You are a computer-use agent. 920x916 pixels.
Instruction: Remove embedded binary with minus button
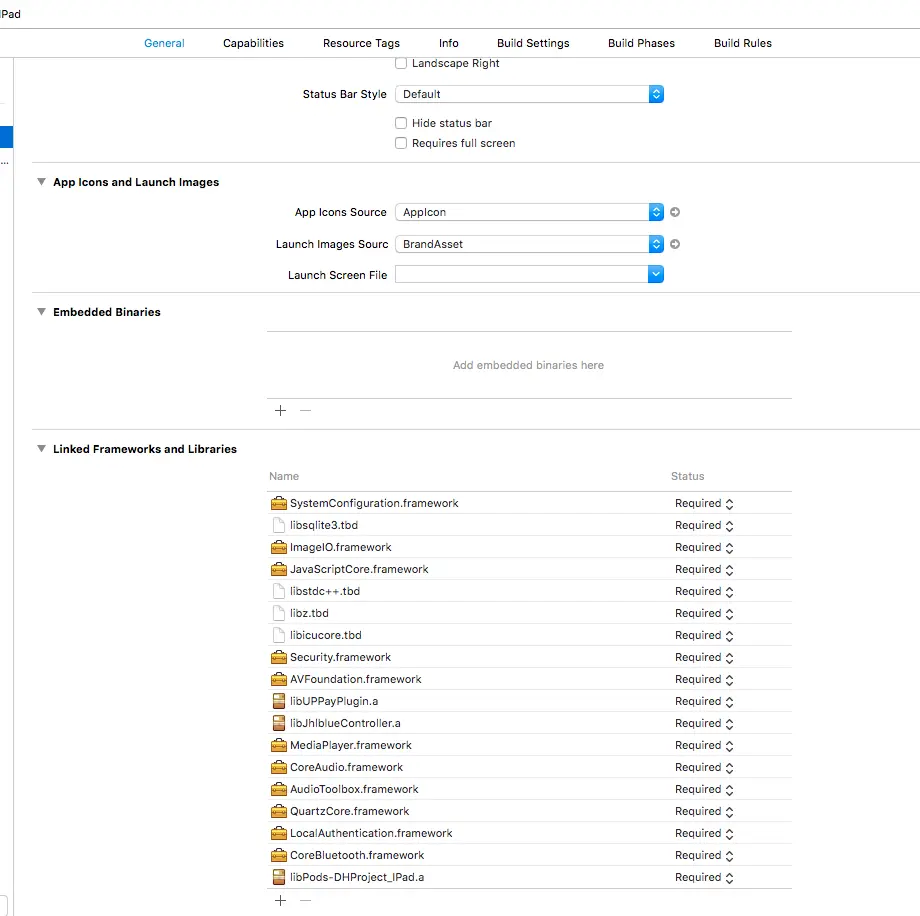tap(305, 410)
